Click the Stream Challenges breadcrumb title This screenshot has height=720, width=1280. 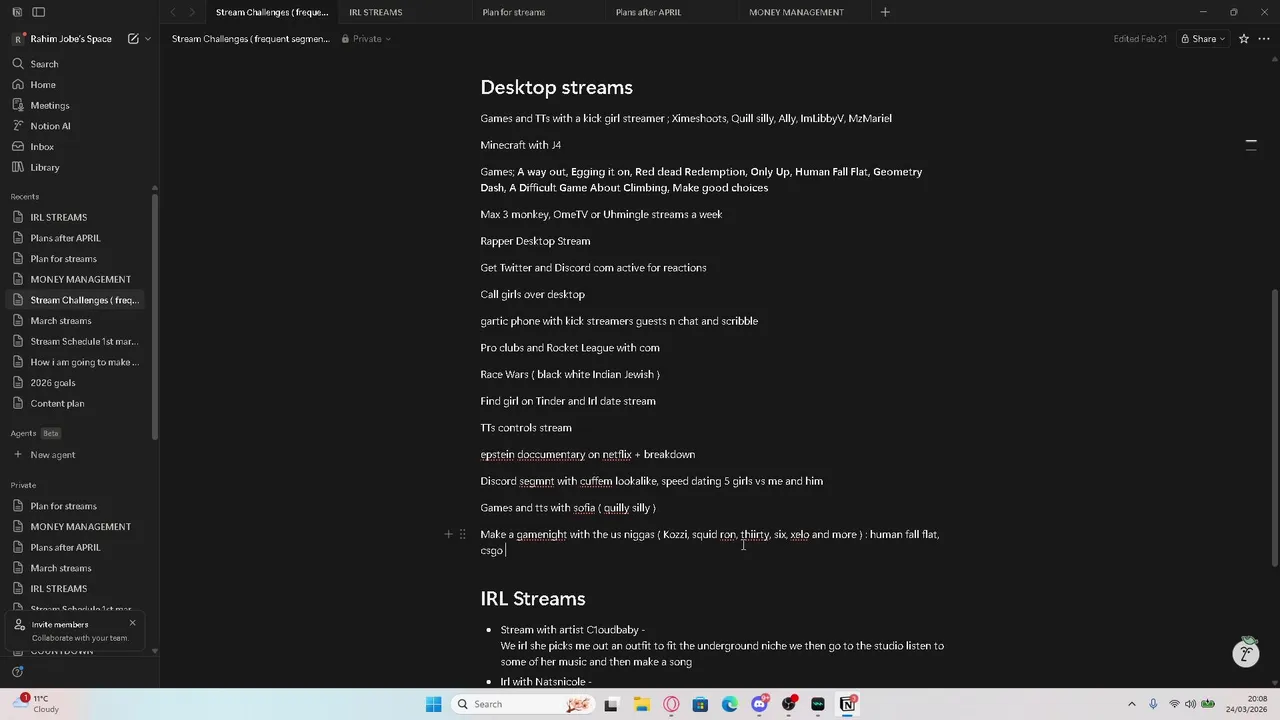250,39
